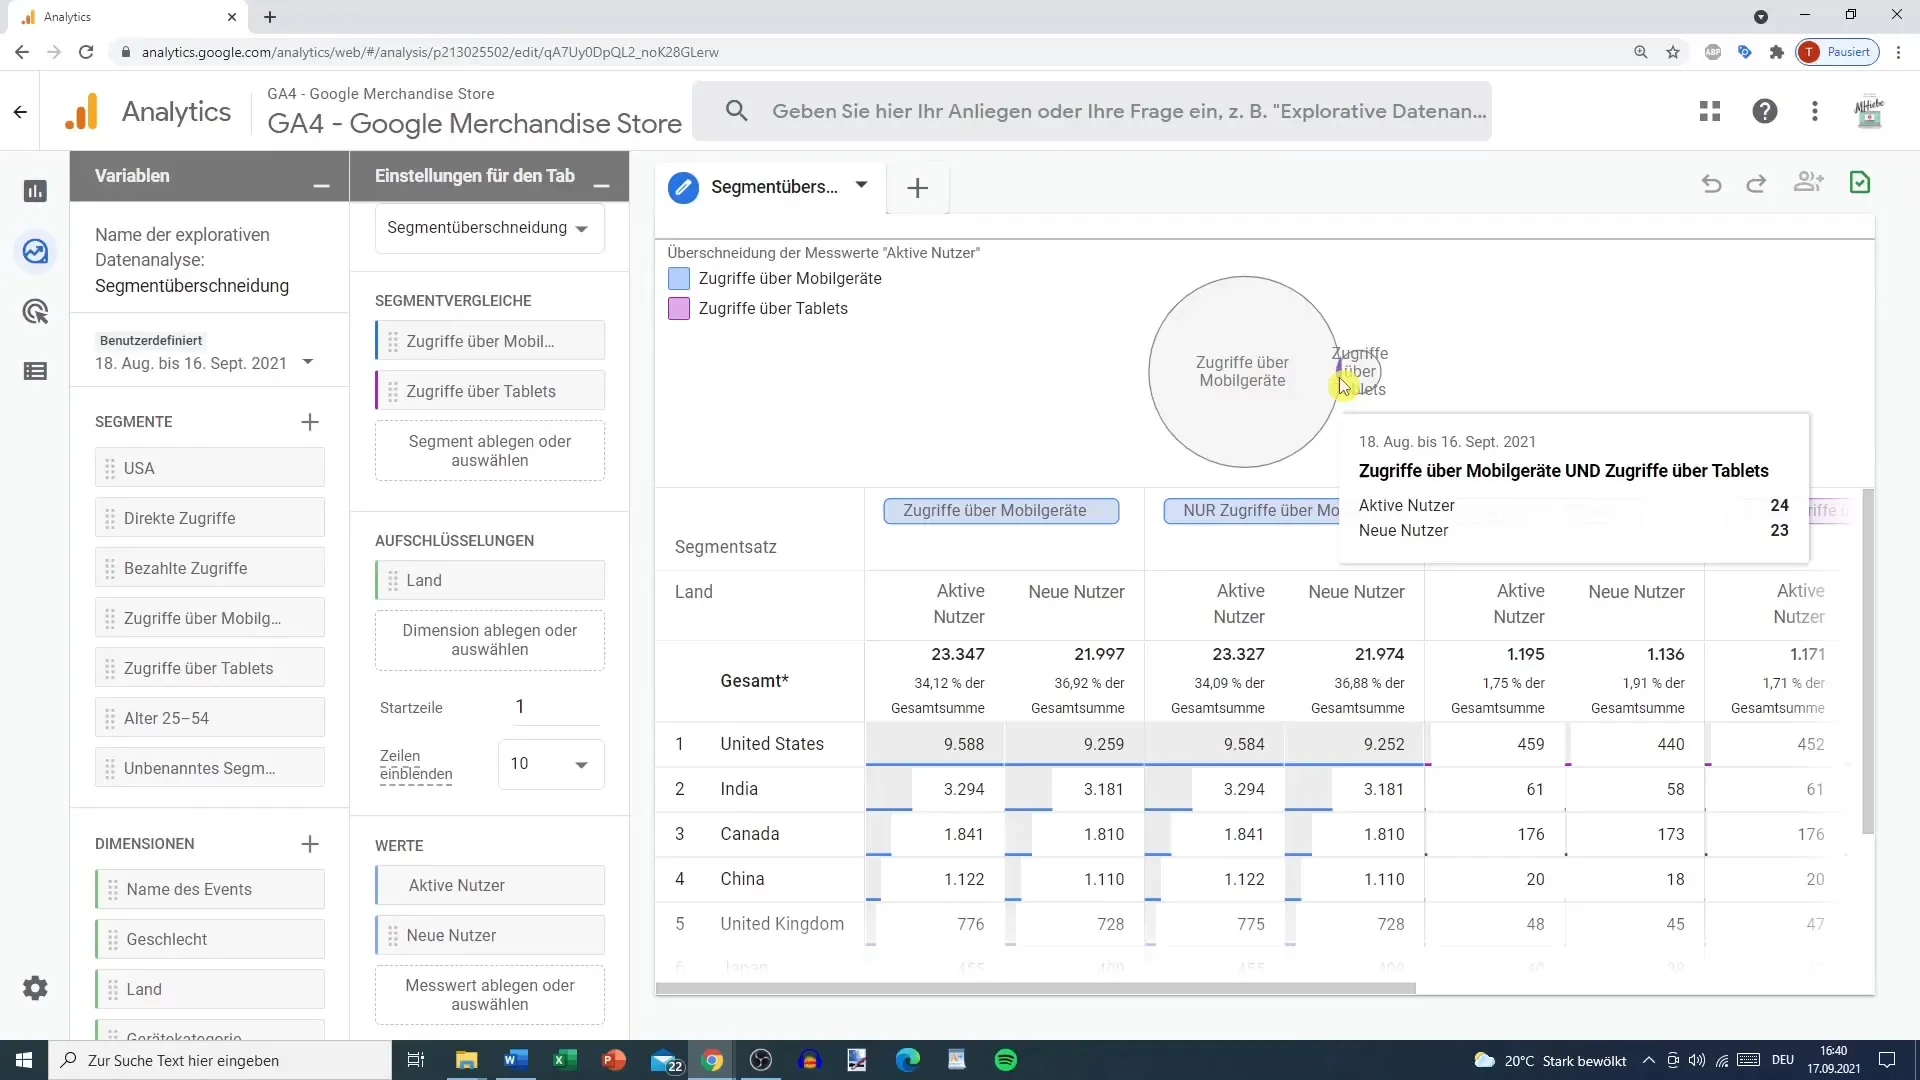Select Alter 25–54 segment
This screenshot has width=1920, height=1080.
coord(210,718)
